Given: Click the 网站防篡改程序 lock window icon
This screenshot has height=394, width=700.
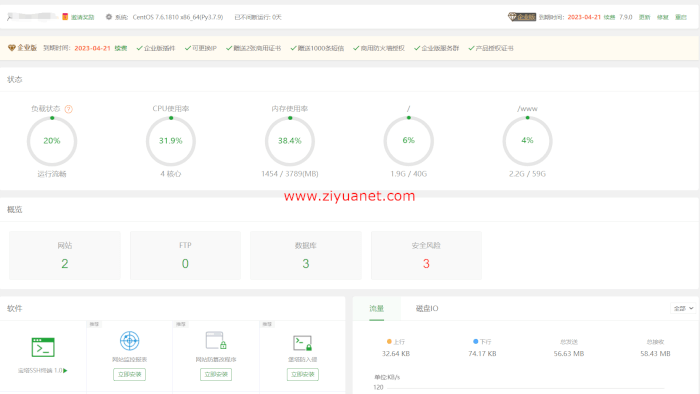Looking at the screenshot, I should pos(216,340).
